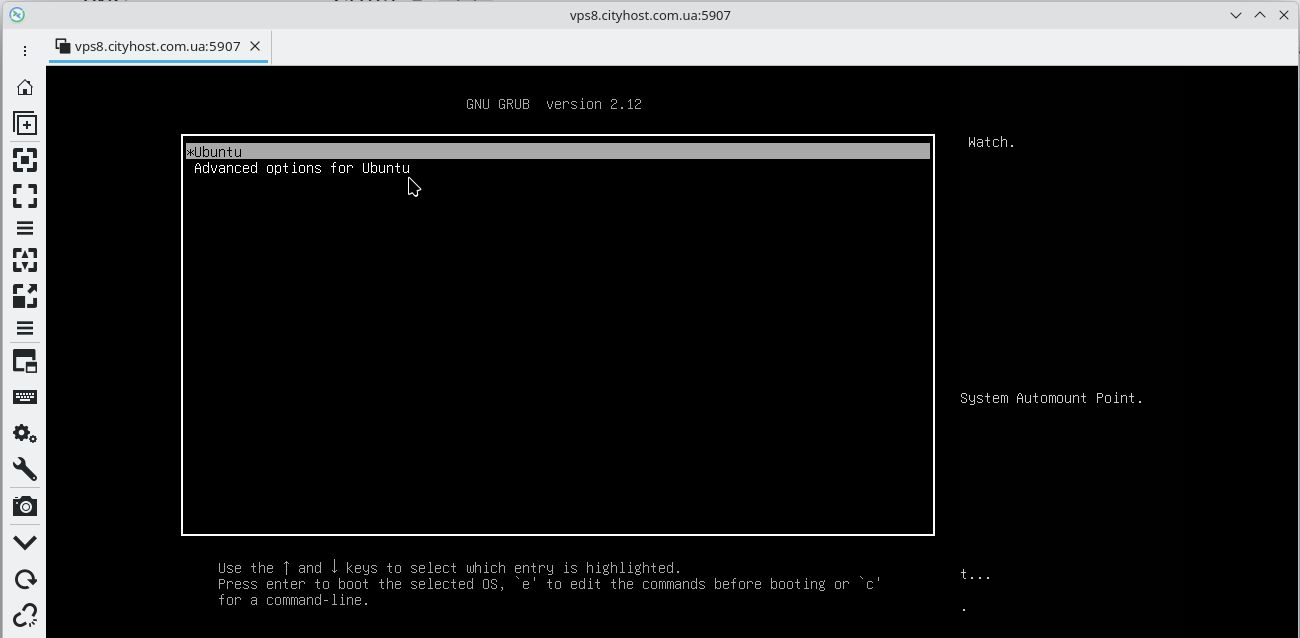1300x638 pixels.
Task: Close the vps8.cityhost.com.ua:5907 tab
Action: click(x=255, y=46)
